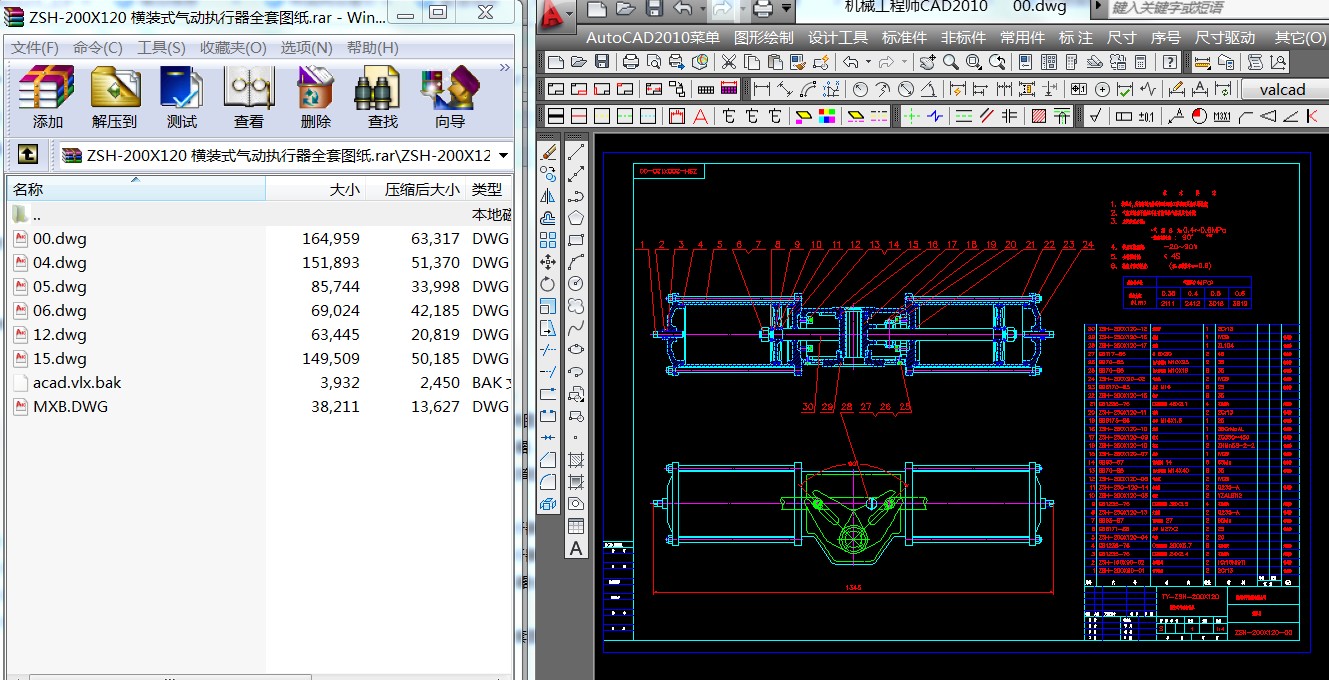This screenshot has height=680, width=1329.
Task: Expand the search box arrow button
Action: (x=1098, y=7)
